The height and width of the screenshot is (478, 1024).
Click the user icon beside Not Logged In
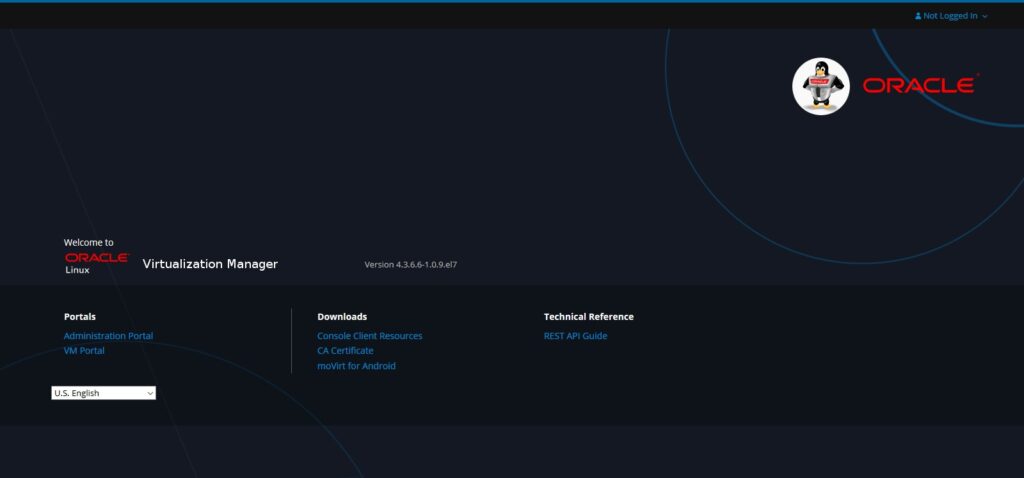coord(918,16)
